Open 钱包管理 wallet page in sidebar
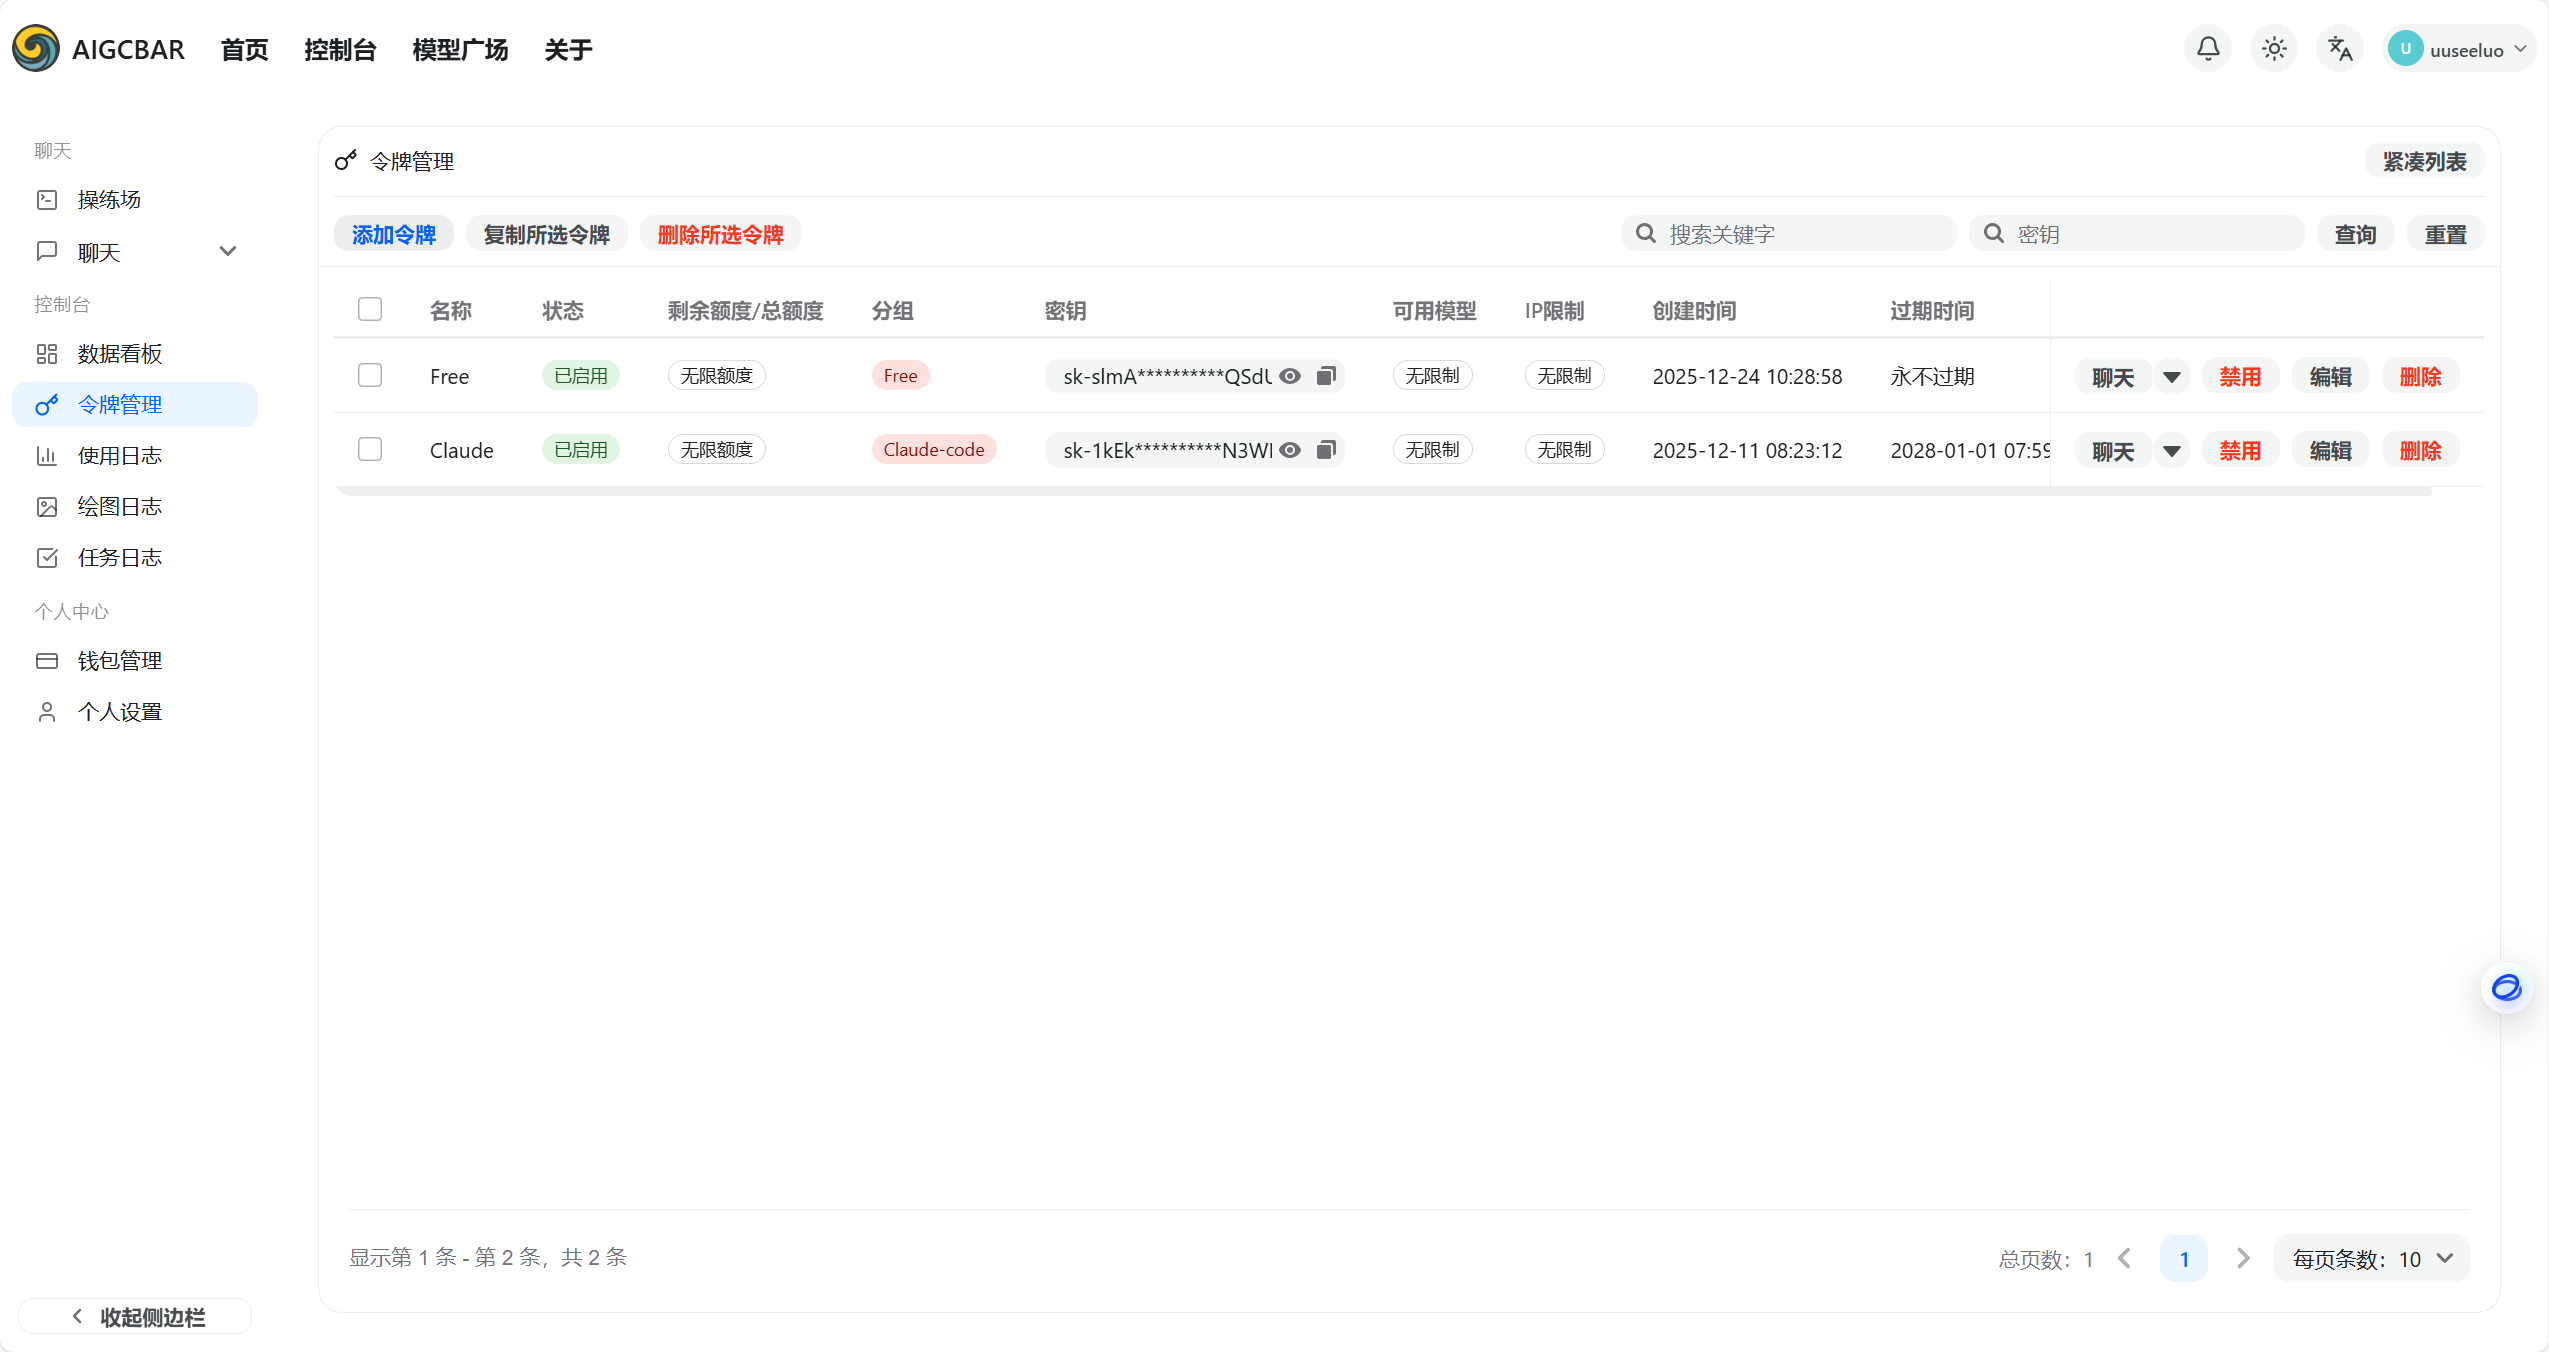 (119, 661)
